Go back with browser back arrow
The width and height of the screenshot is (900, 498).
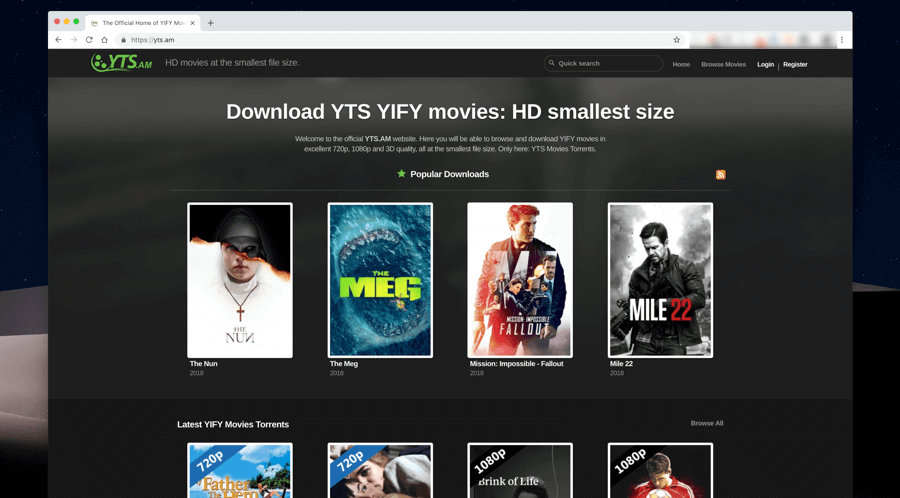click(59, 40)
